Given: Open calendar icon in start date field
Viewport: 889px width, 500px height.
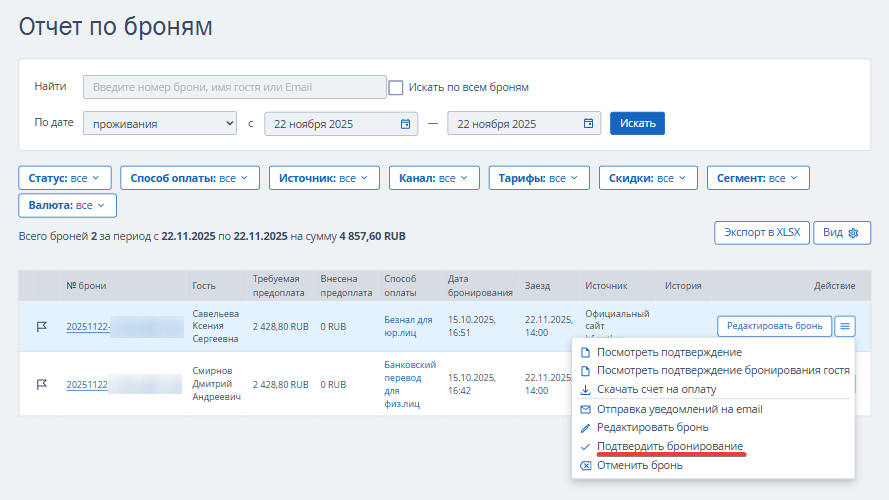Looking at the screenshot, I should (x=405, y=124).
